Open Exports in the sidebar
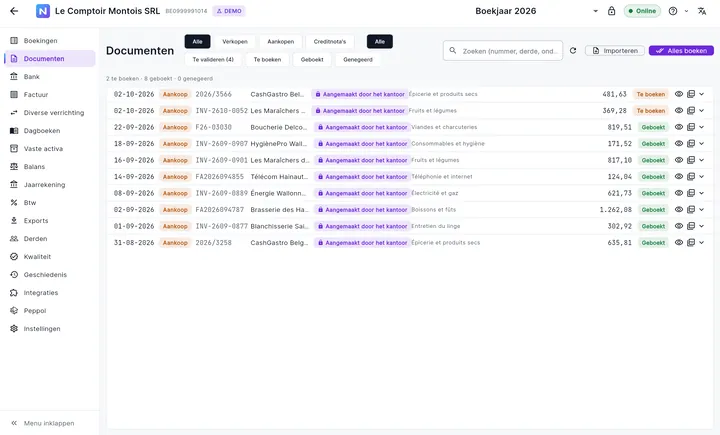This screenshot has height=435, width=720. coord(50,220)
